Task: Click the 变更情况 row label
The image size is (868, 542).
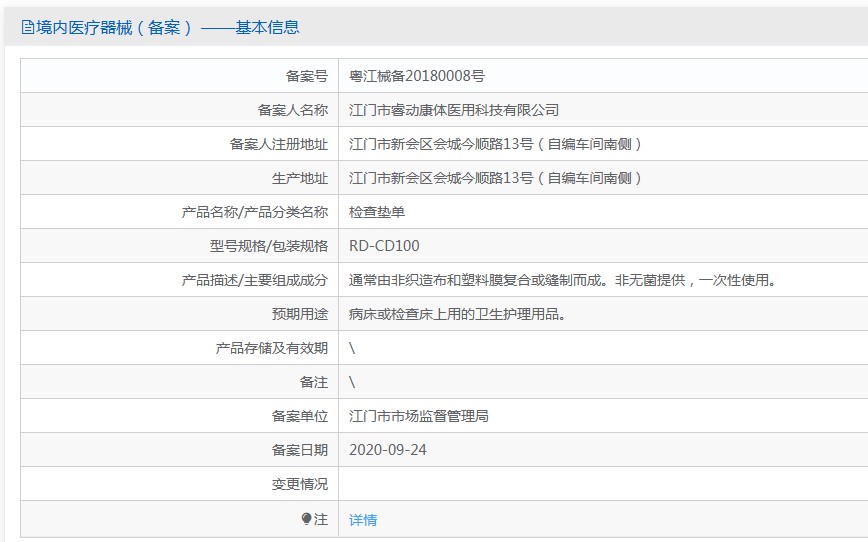Action: pos(299,484)
